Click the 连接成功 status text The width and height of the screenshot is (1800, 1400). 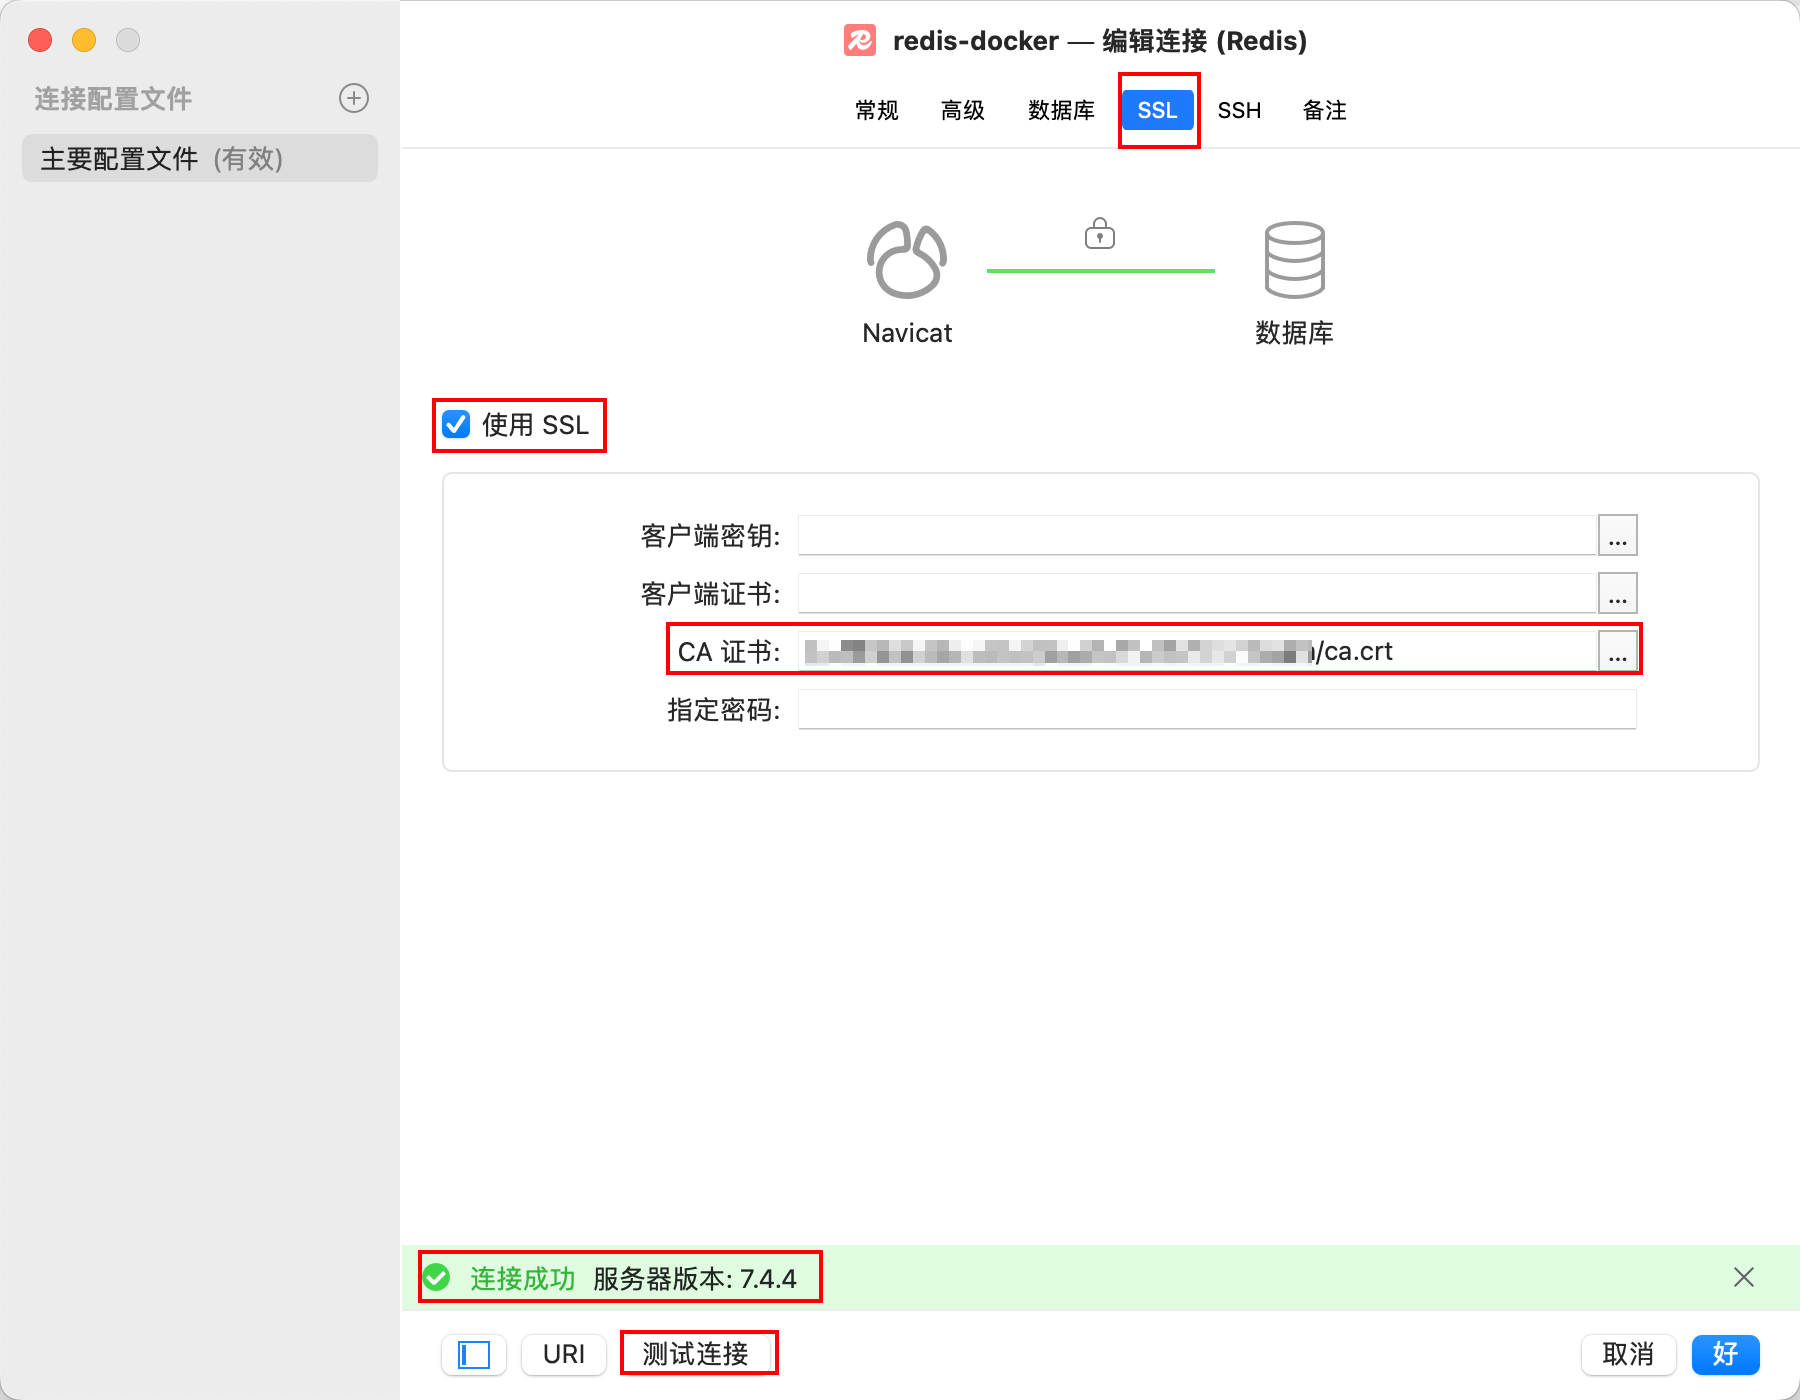click(522, 1278)
